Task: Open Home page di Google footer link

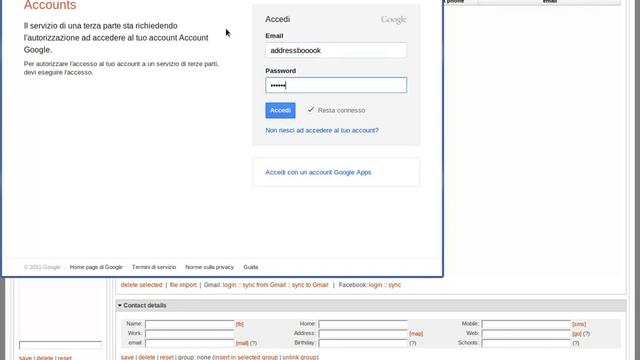Action: point(96,267)
